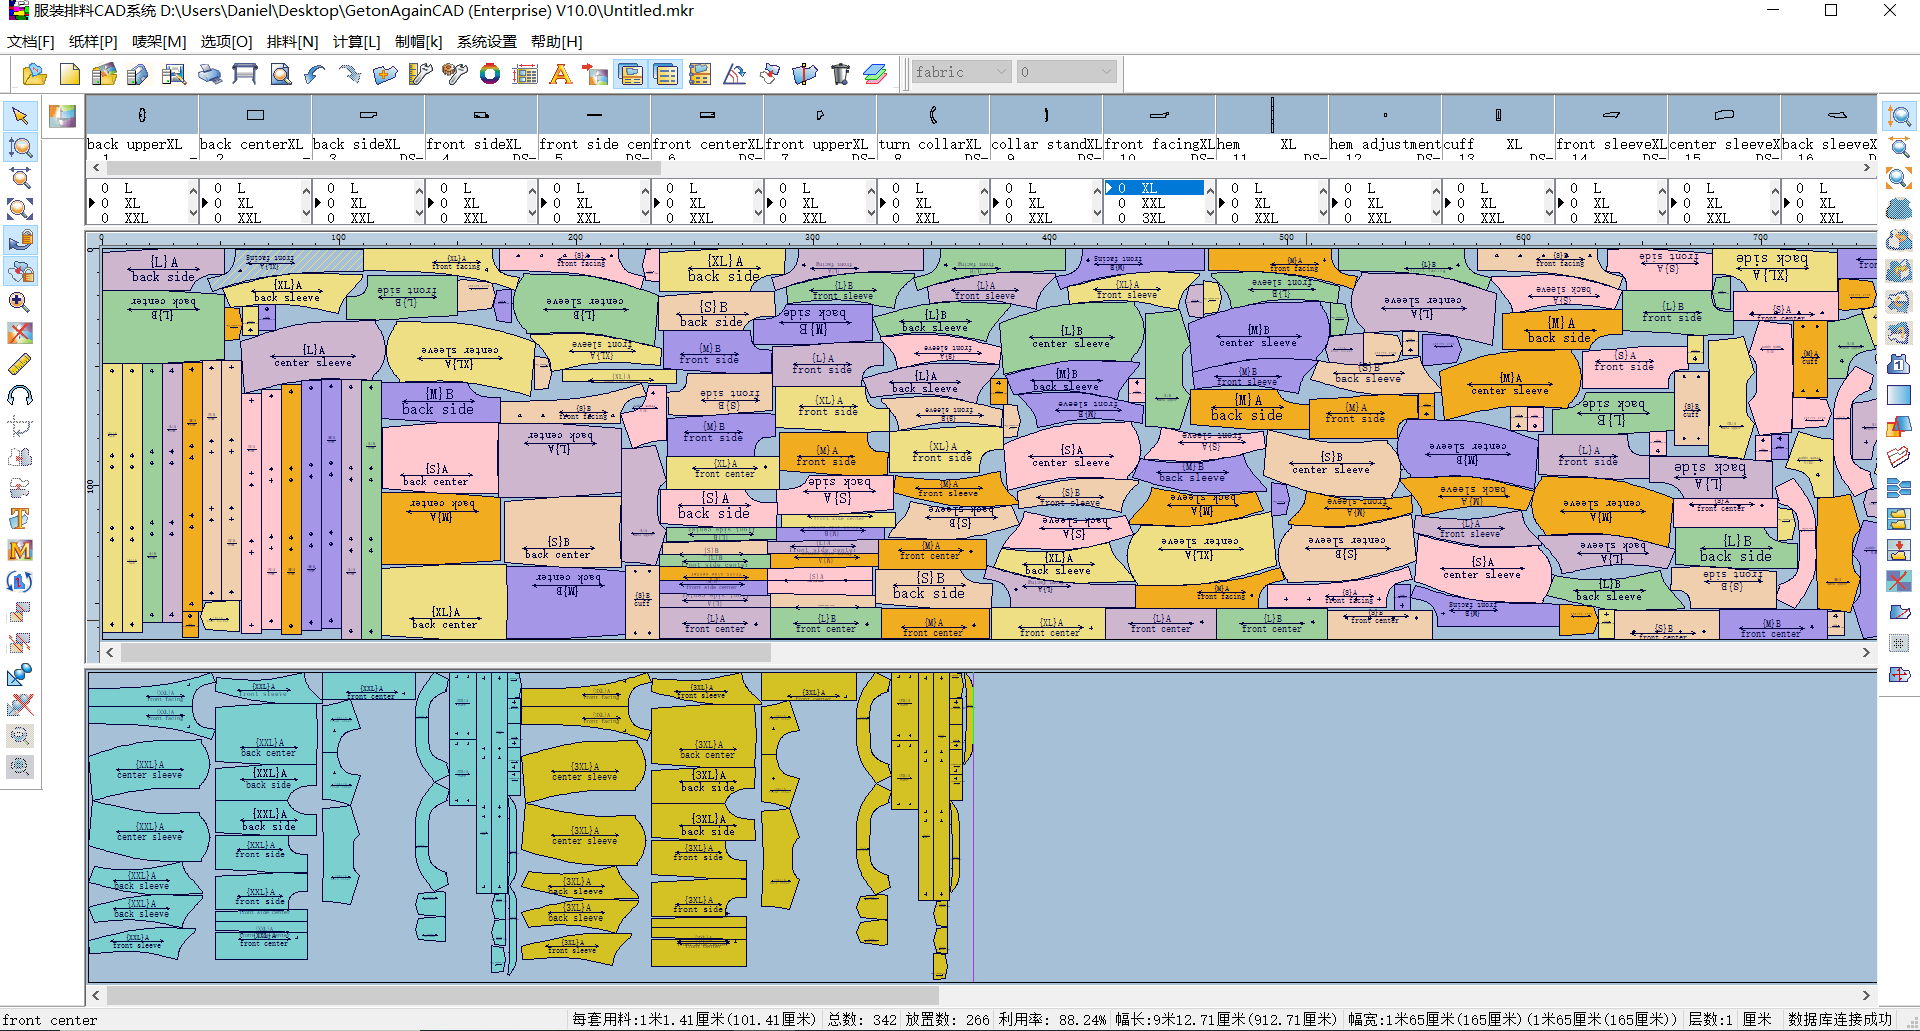The width and height of the screenshot is (1920, 1031).
Task: Toggle the highlighted piece-panel view button
Action: pos(630,74)
